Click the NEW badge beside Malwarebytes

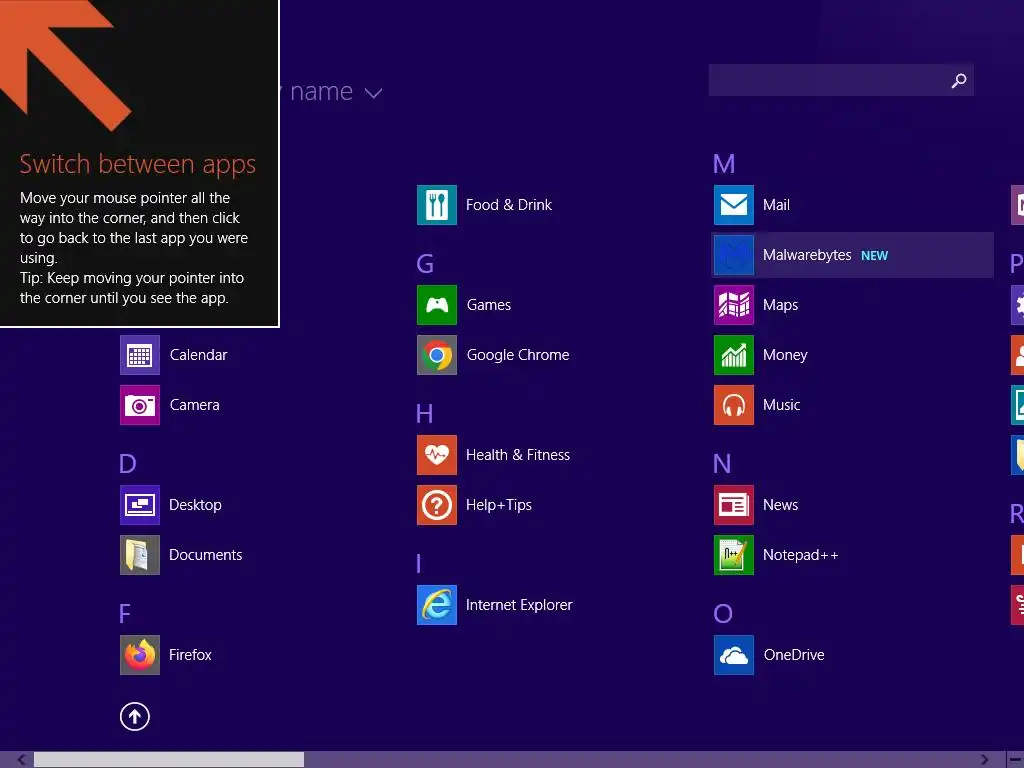874,256
